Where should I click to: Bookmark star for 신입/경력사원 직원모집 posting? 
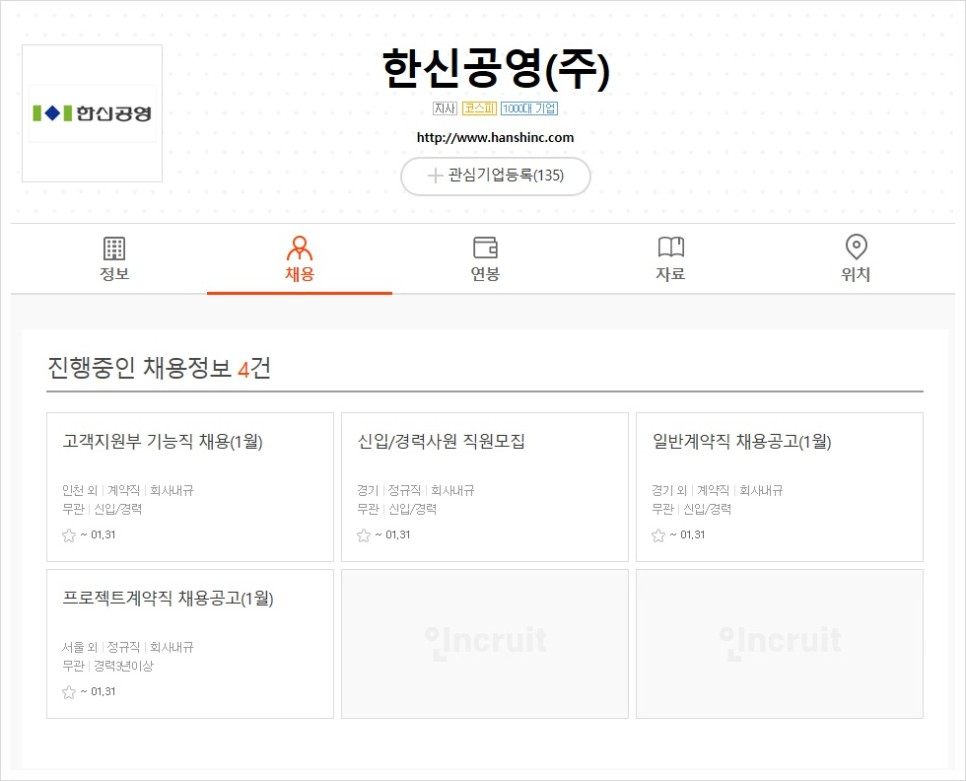[x=363, y=535]
